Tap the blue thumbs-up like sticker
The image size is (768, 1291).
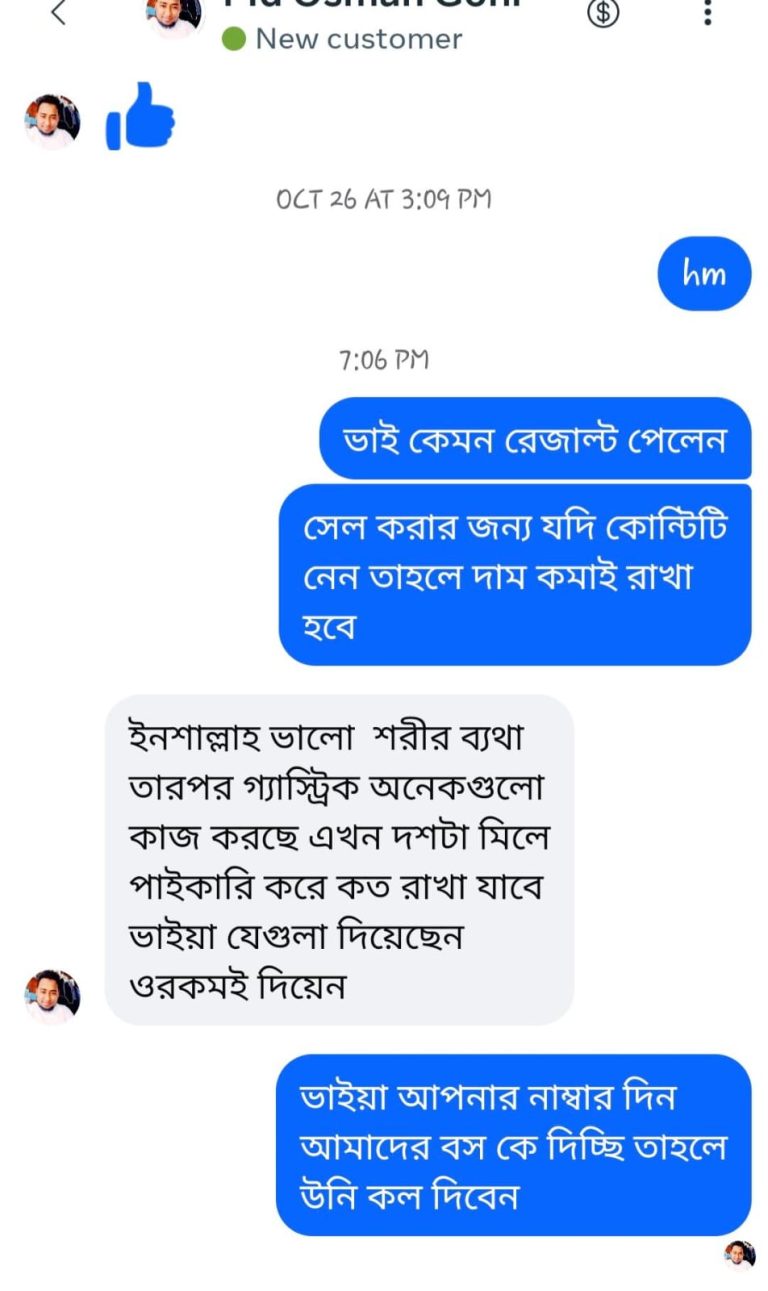coord(140,117)
